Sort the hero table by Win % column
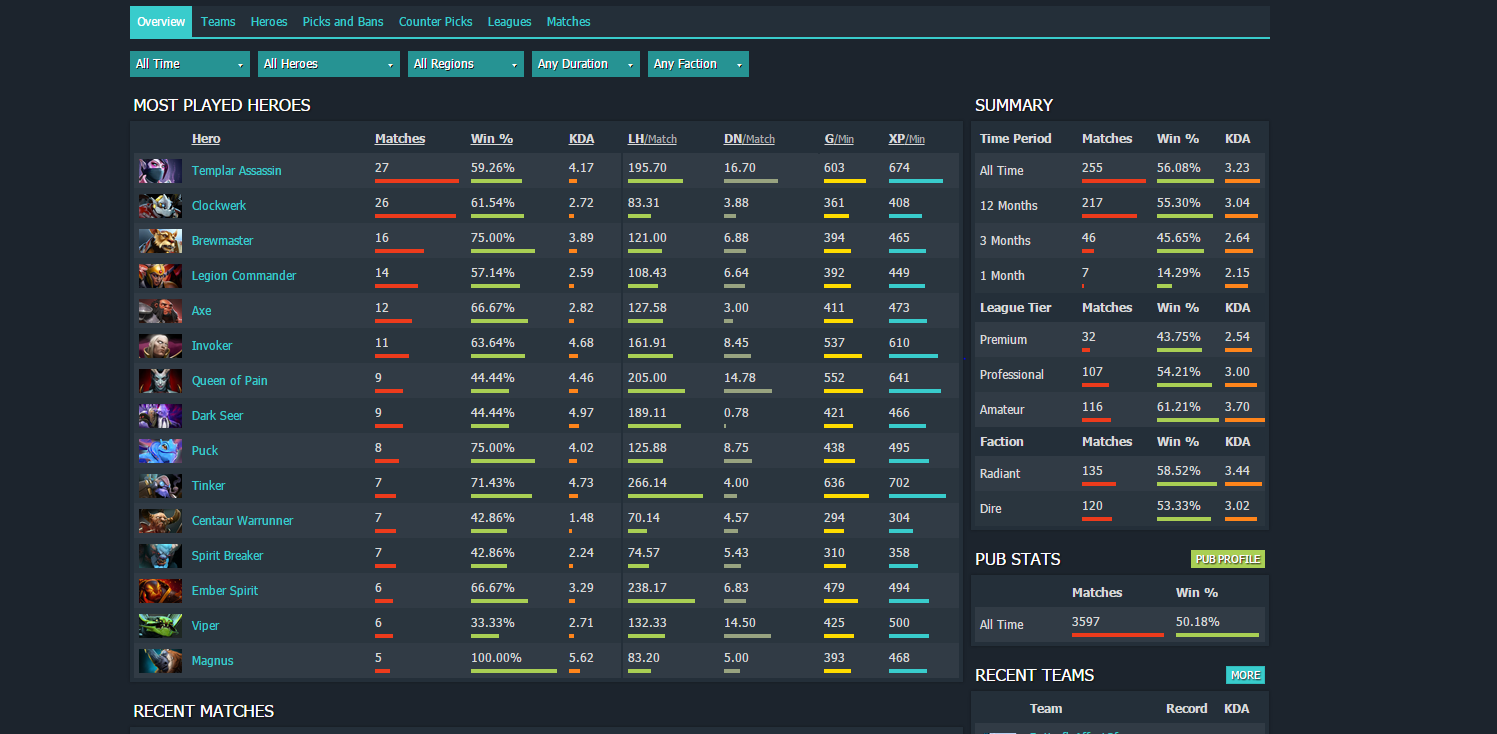This screenshot has width=1497, height=734. pyautogui.click(x=492, y=139)
